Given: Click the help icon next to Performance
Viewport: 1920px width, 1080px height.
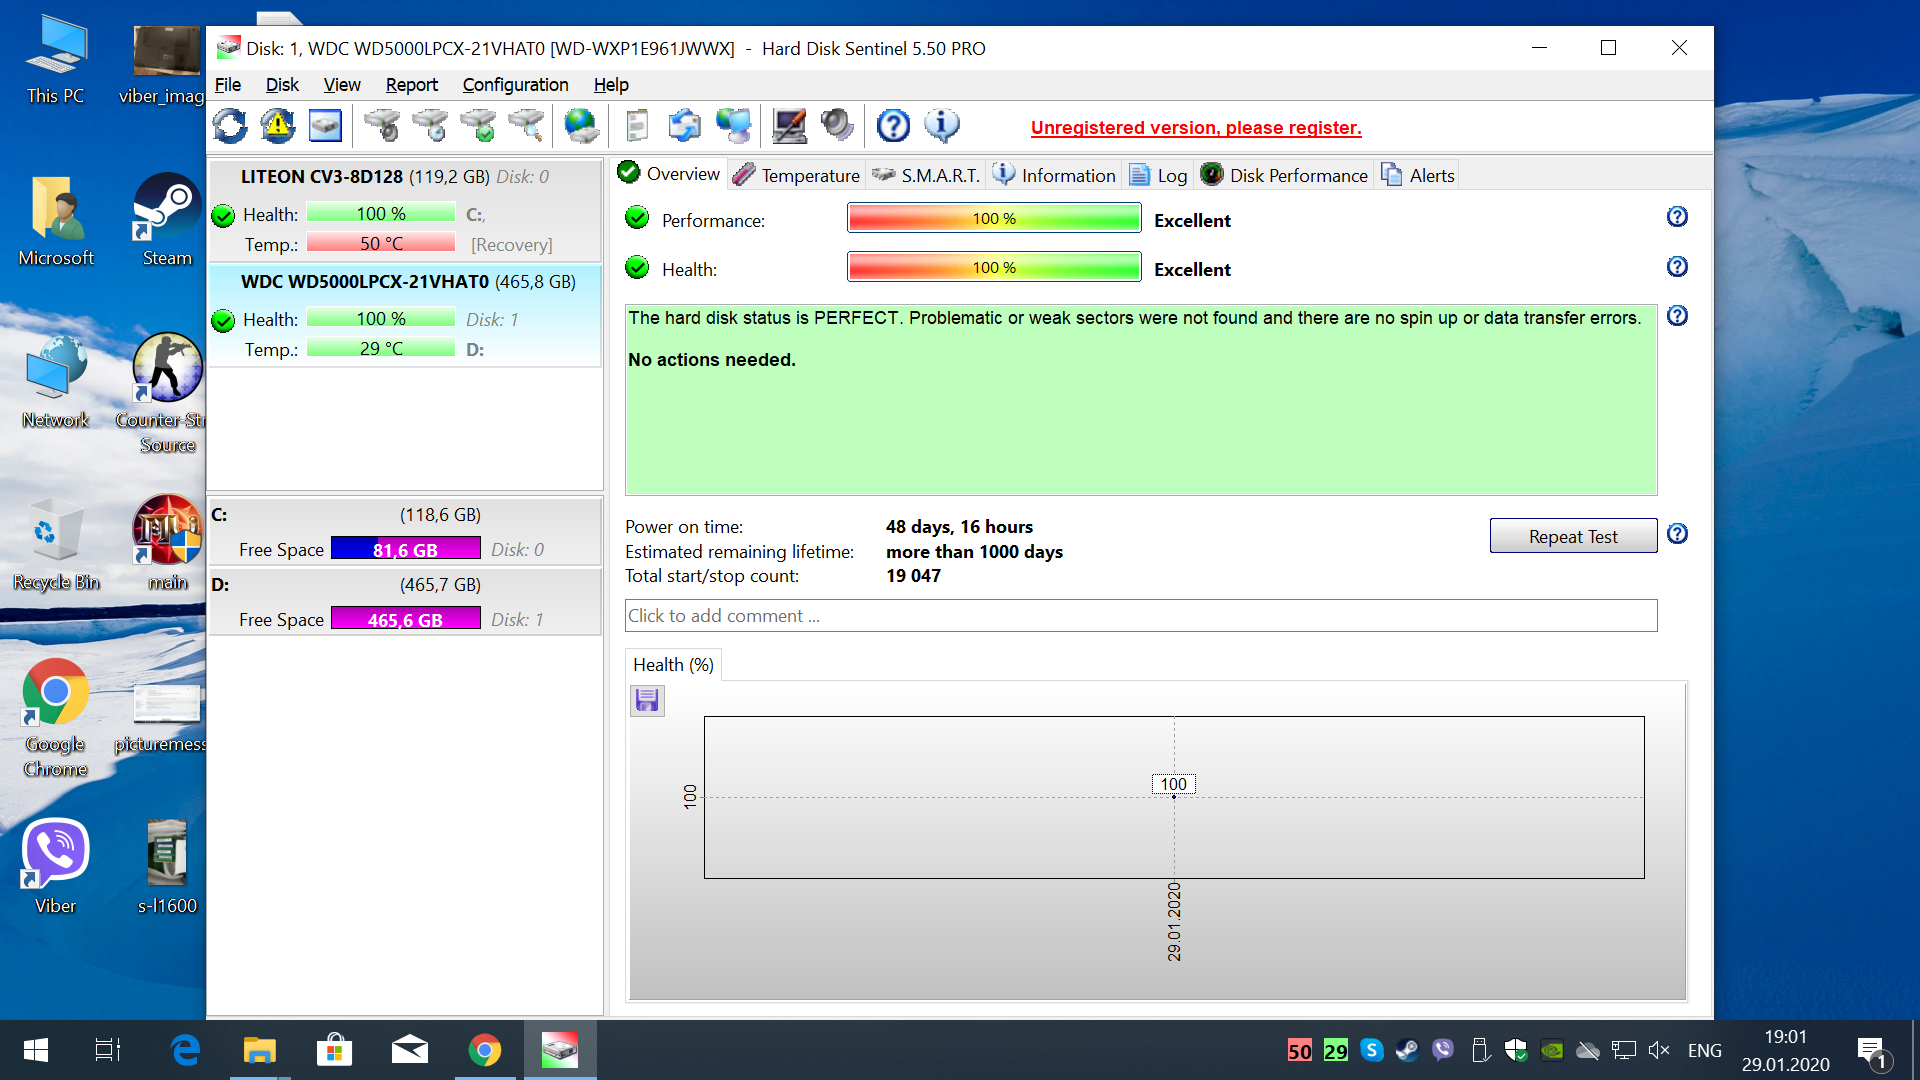Looking at the screenshot, I should point(1677,217).
